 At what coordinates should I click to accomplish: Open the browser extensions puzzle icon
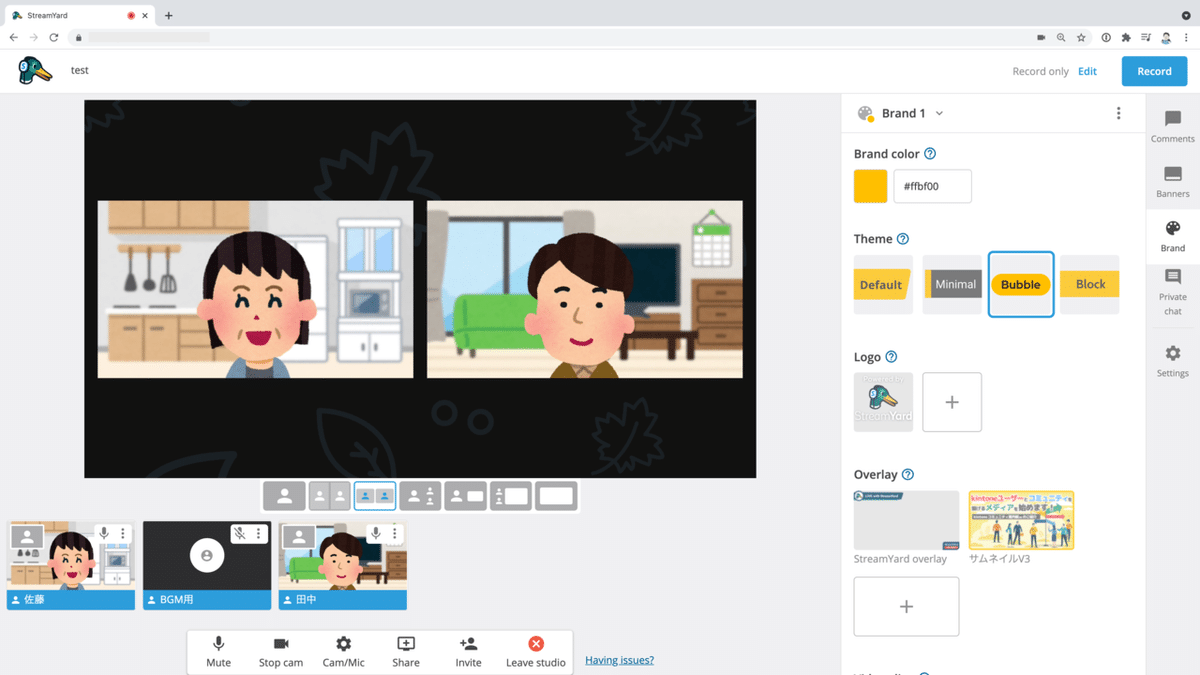[1126, 38]
